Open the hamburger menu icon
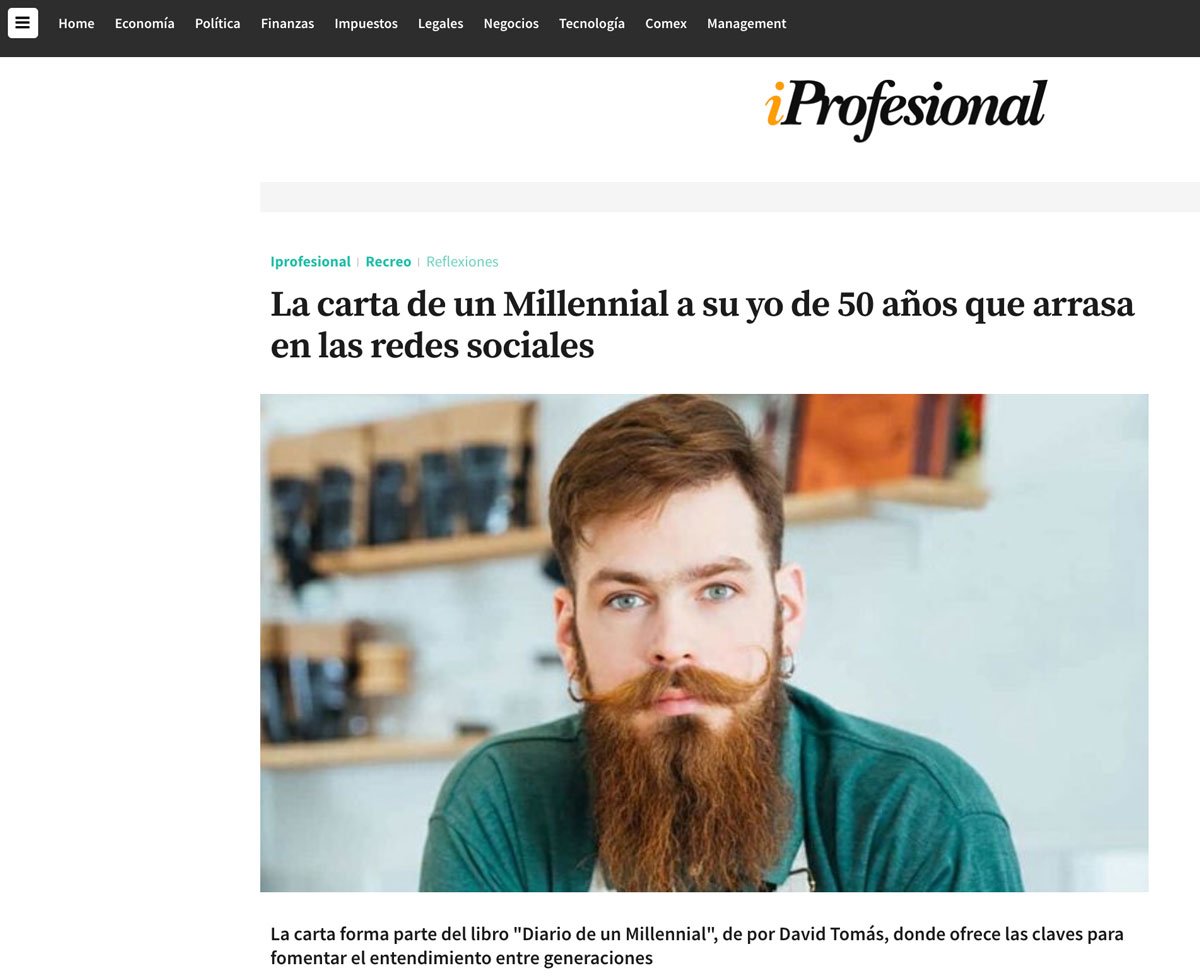This screenshot has width=1200, height=979. pos(23,23)
